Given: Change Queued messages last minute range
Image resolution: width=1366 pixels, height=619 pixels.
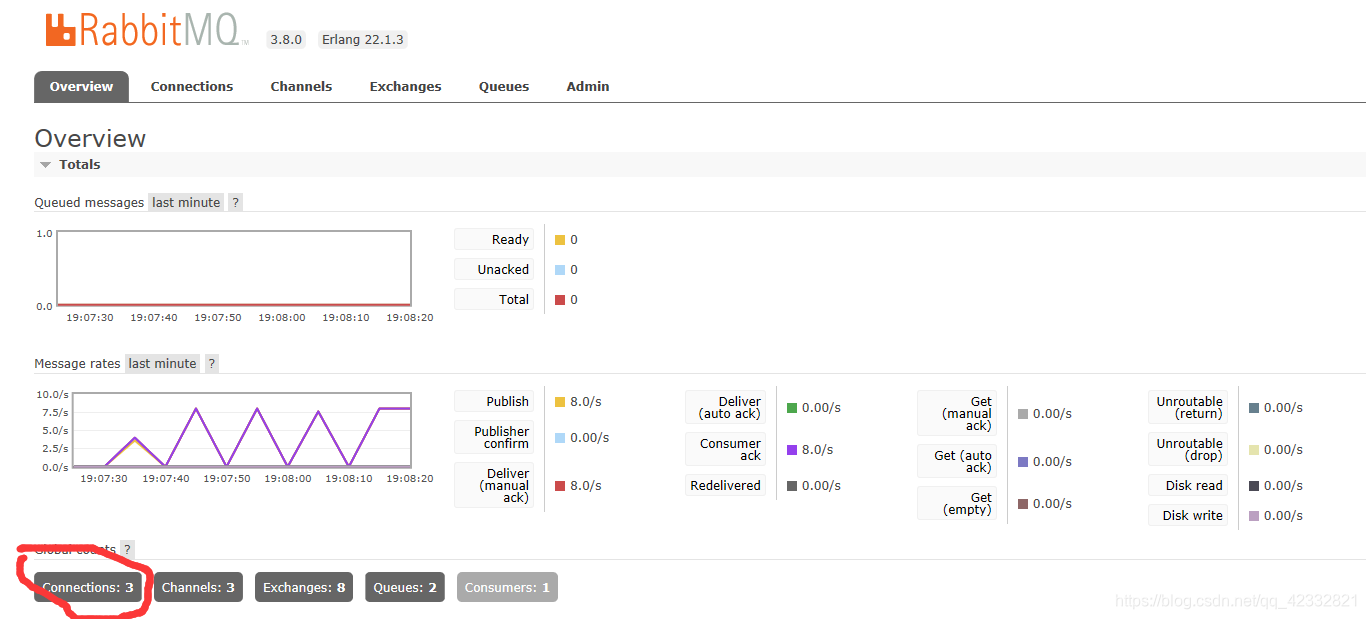Looking at the screenshot, I should click(x=186, y=202).
